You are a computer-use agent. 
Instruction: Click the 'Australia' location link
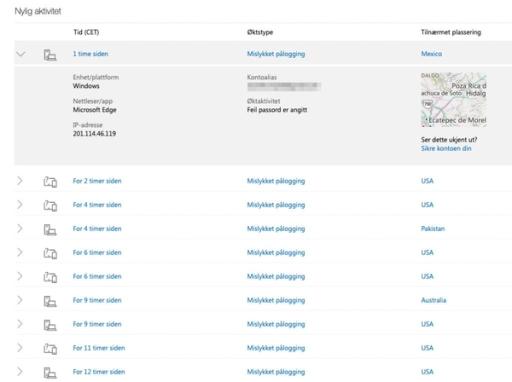(433, 300)
